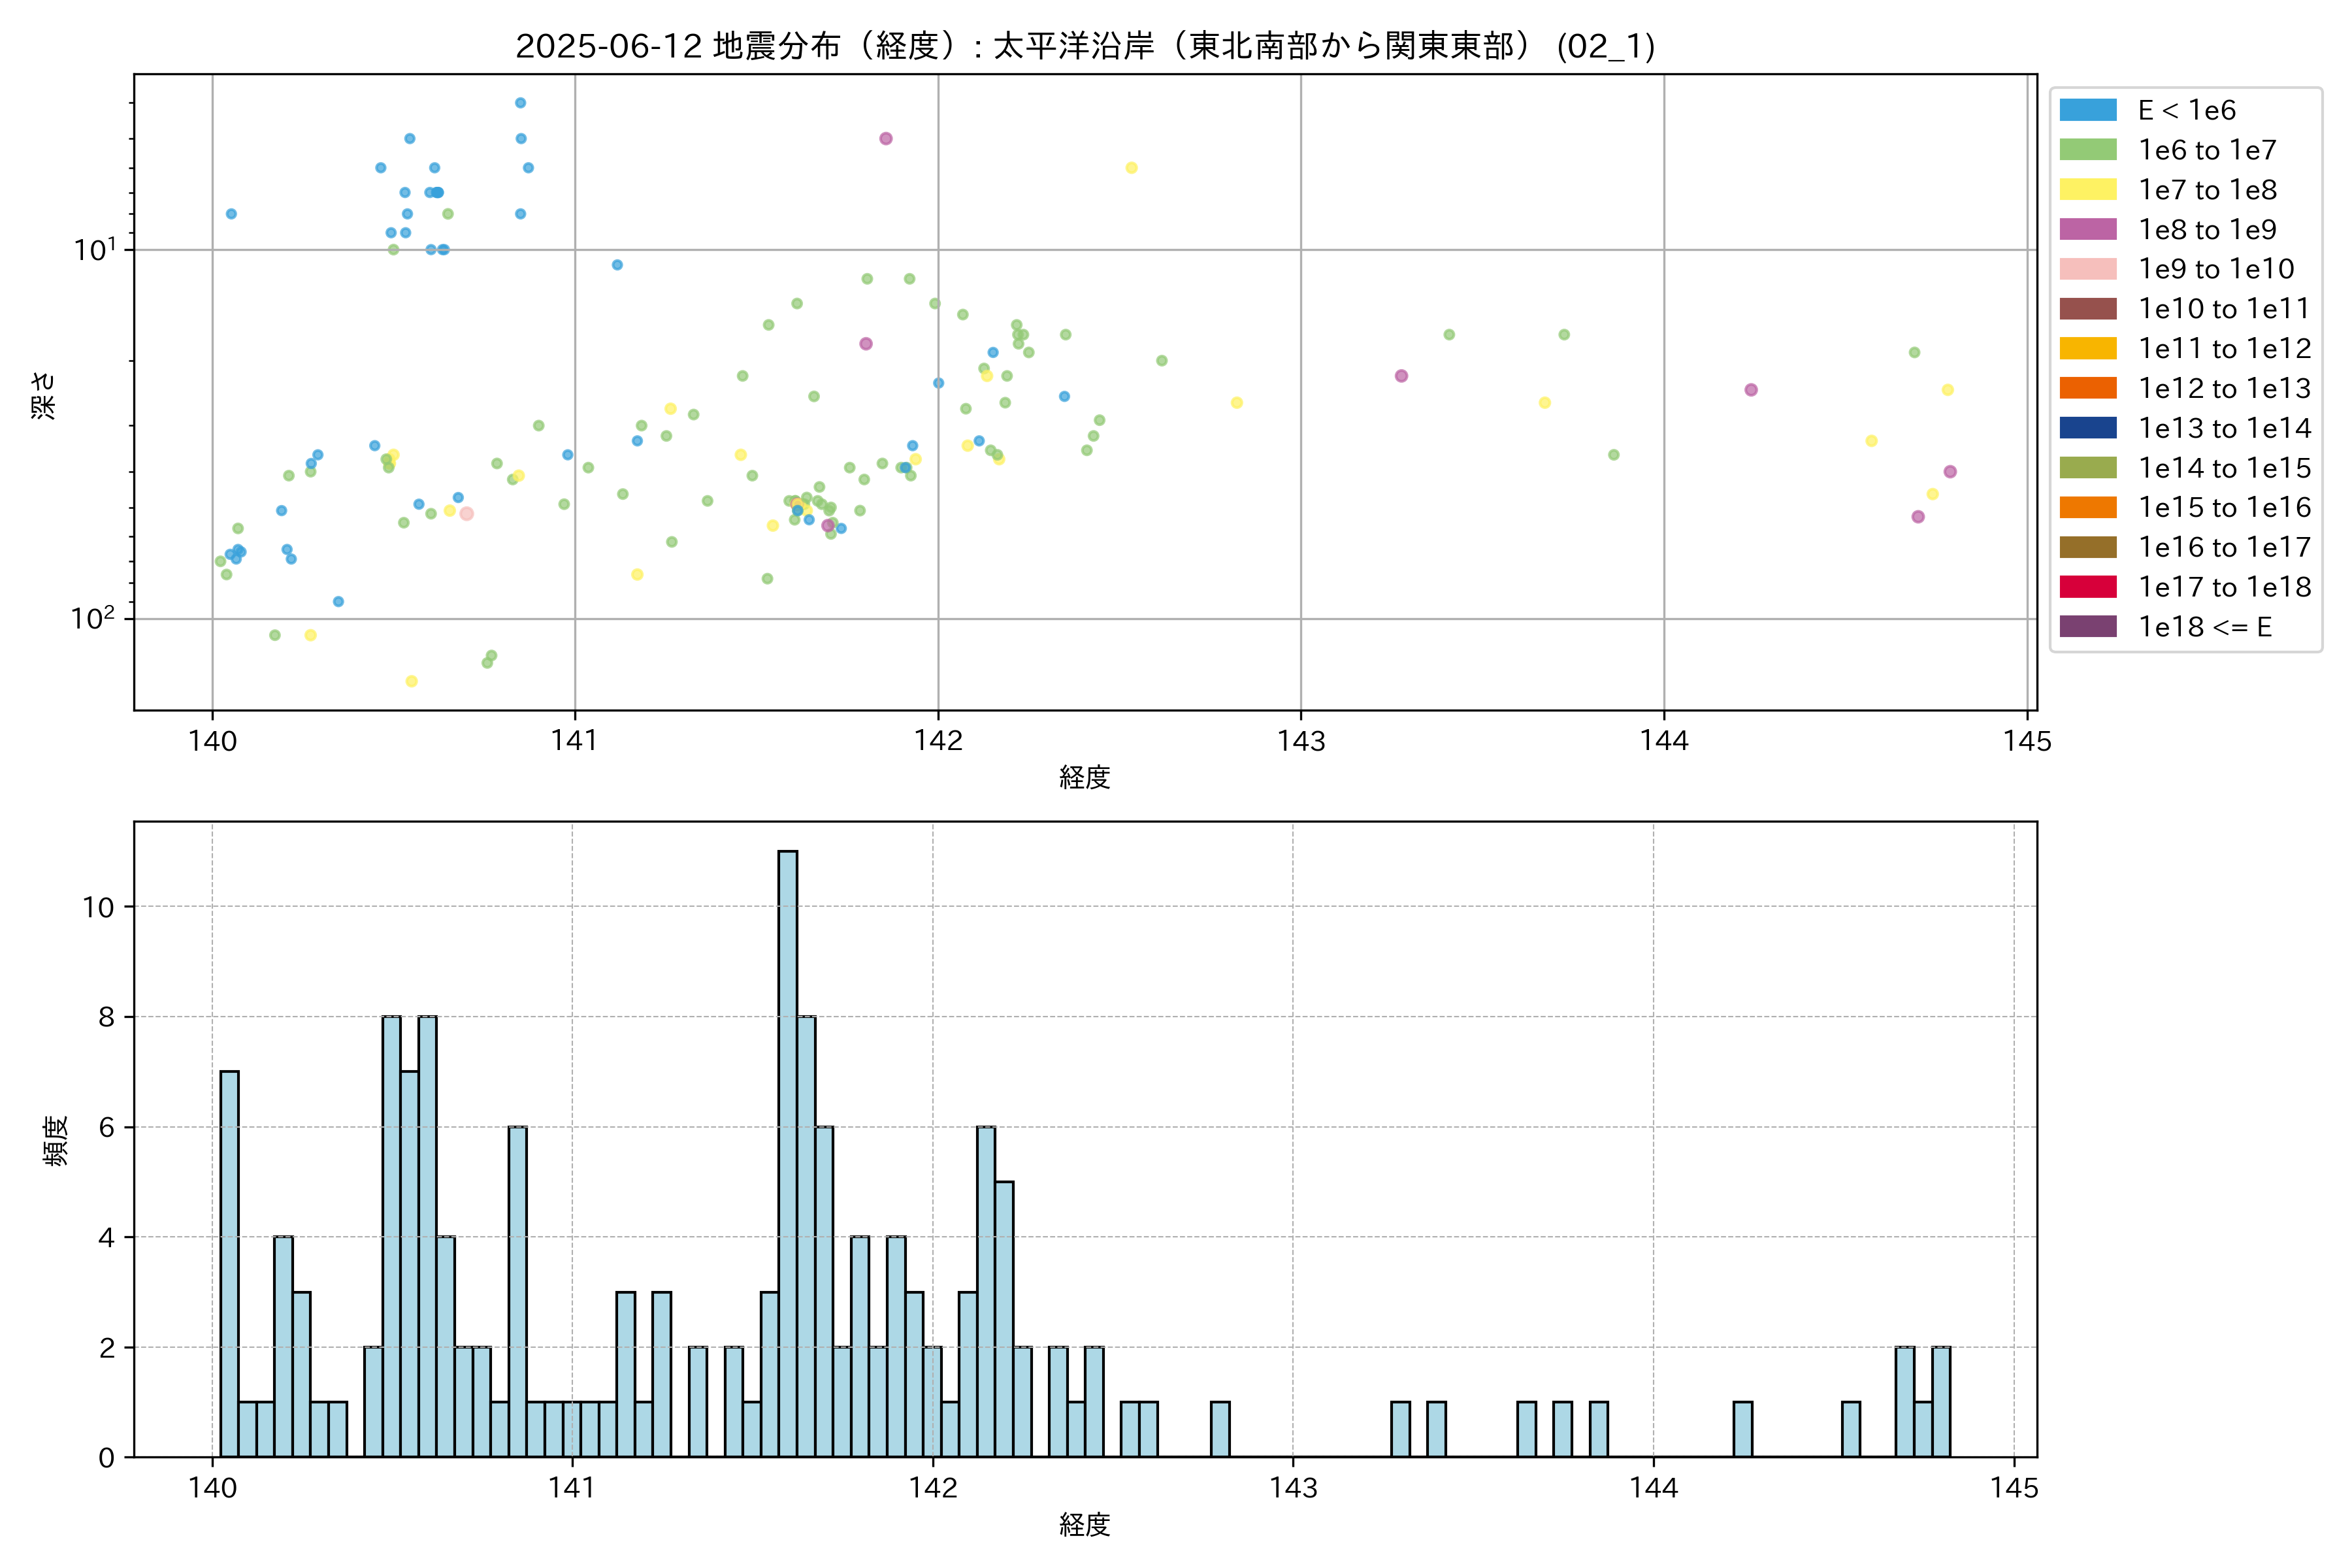This screenshot has height=1568, width=2352.
Task: Click the crimson 1e17 to 1e18 legend swatch
Action: tap(2087, 587)
